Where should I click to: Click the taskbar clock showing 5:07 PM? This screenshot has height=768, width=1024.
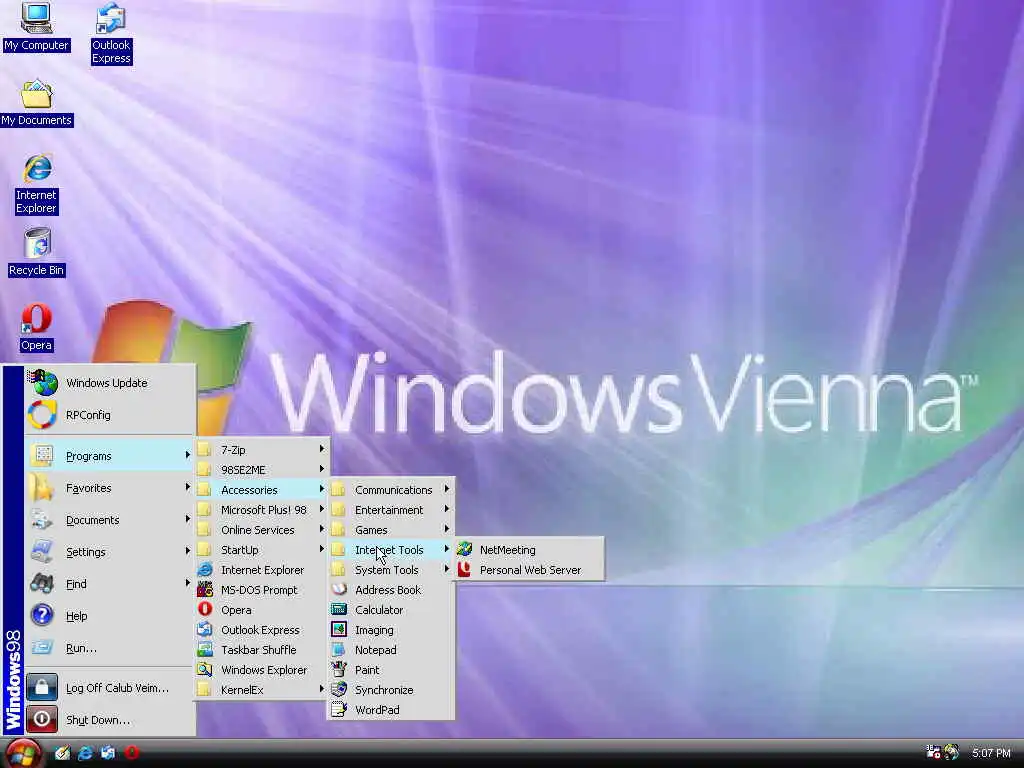click(x=991, y=753)
